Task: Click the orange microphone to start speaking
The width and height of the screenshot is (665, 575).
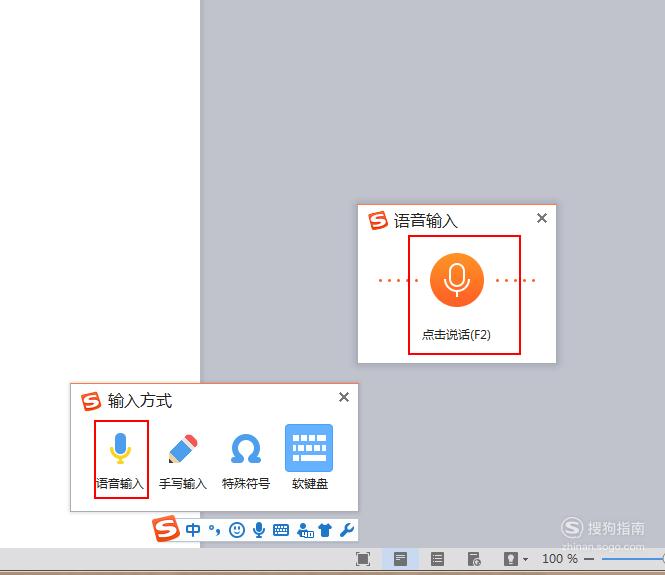Action: coord(457,280)
